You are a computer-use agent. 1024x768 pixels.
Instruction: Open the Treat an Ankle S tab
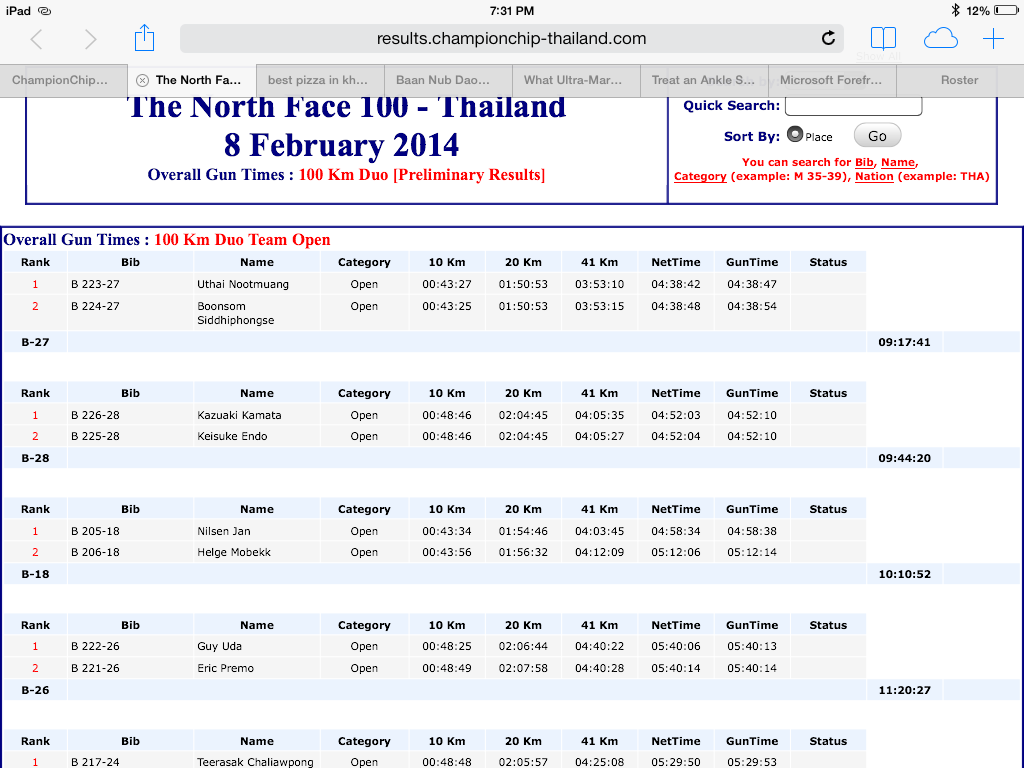click(x=704, y=80)
